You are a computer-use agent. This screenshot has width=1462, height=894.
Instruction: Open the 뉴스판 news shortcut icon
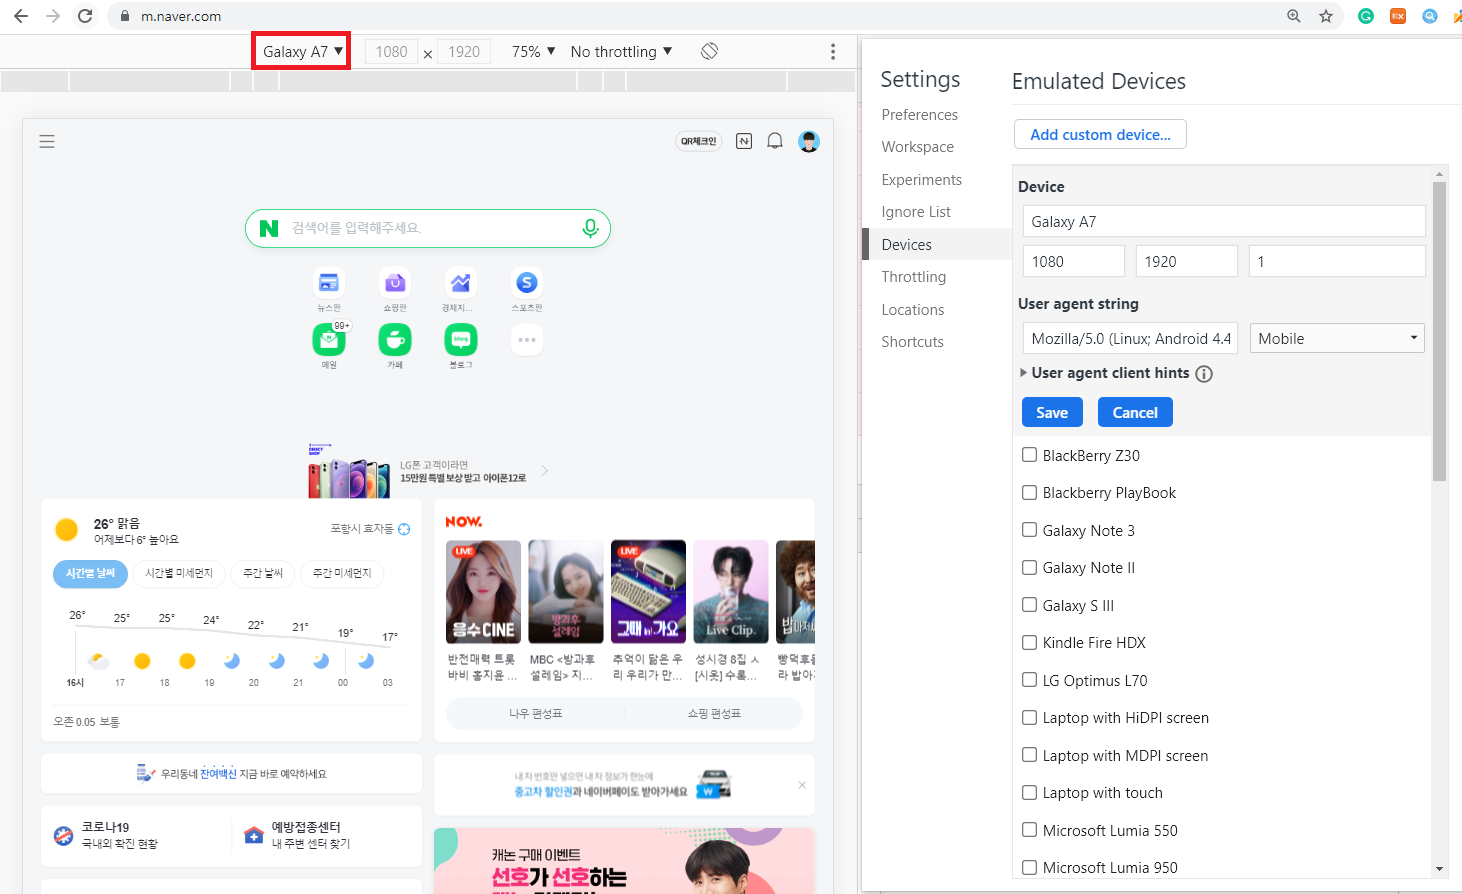(x=329, y=283)
